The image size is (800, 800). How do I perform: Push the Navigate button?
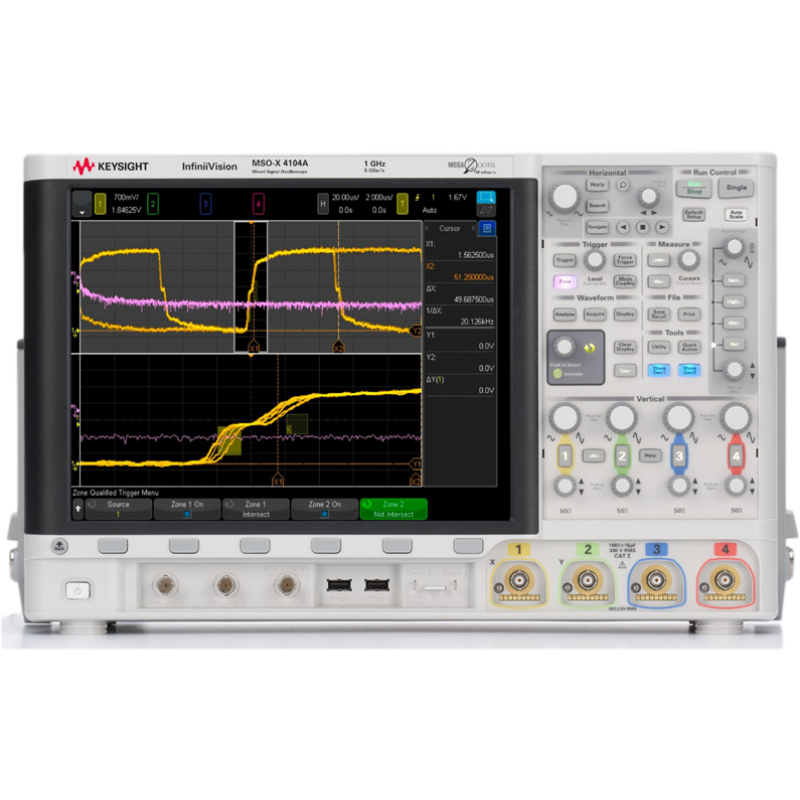pyautogui.click(x=597, y=227)
